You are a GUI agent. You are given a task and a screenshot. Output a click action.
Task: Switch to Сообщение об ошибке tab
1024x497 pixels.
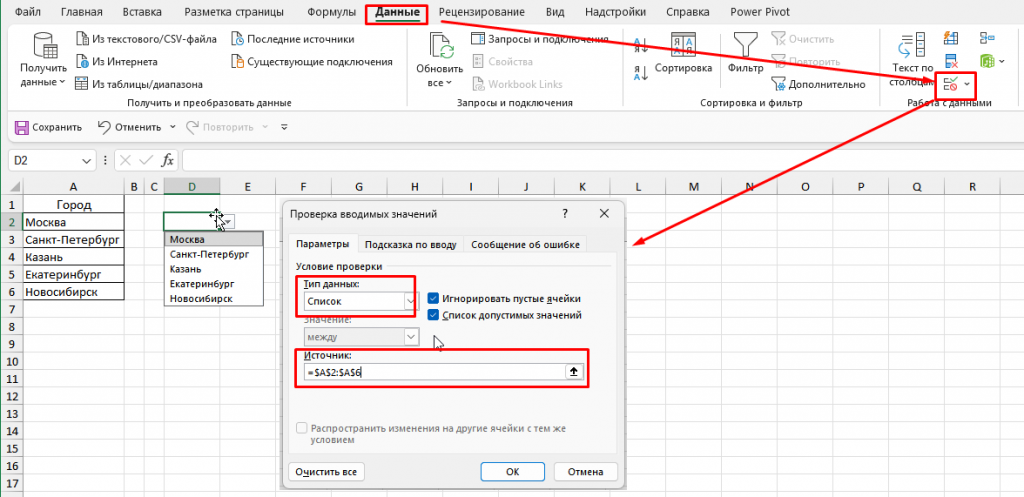point(525,245)
